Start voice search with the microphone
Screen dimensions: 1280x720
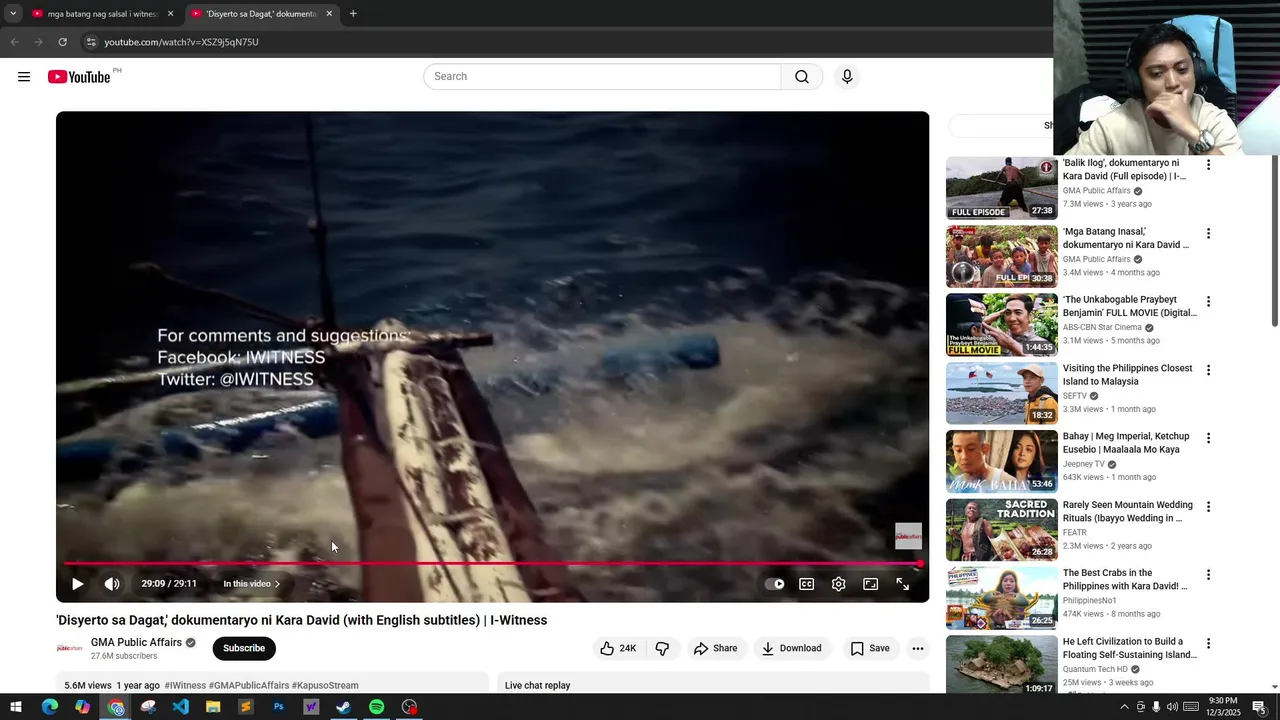pos(847,77)
